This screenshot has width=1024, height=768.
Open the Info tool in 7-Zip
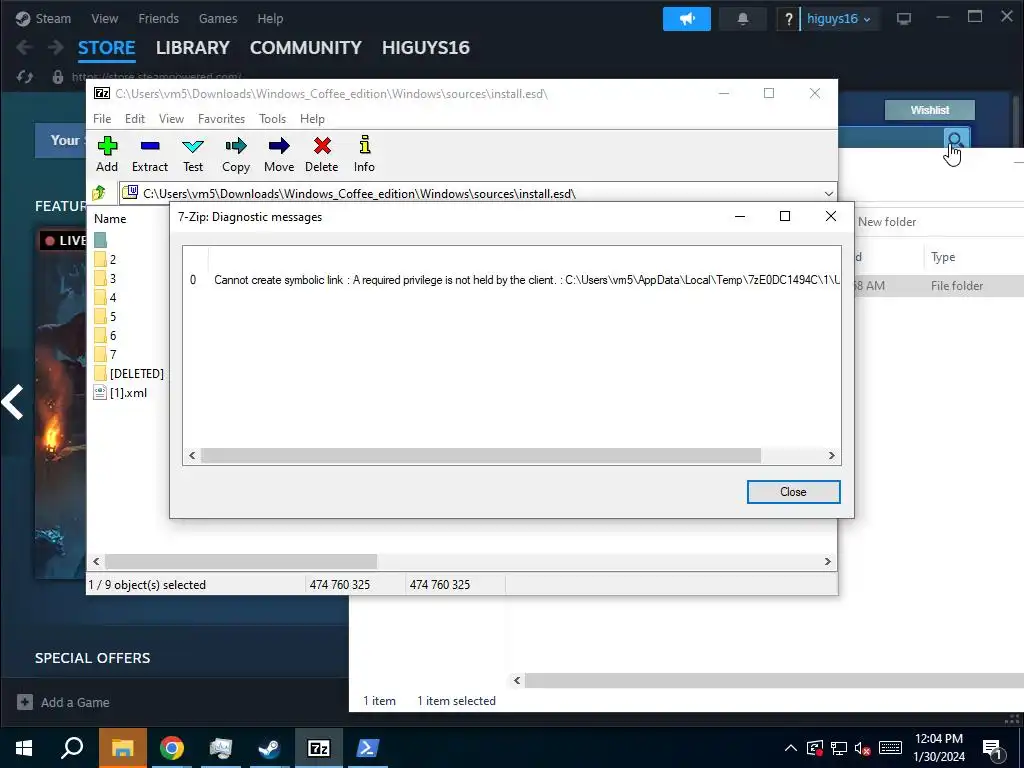pos(364,154)
